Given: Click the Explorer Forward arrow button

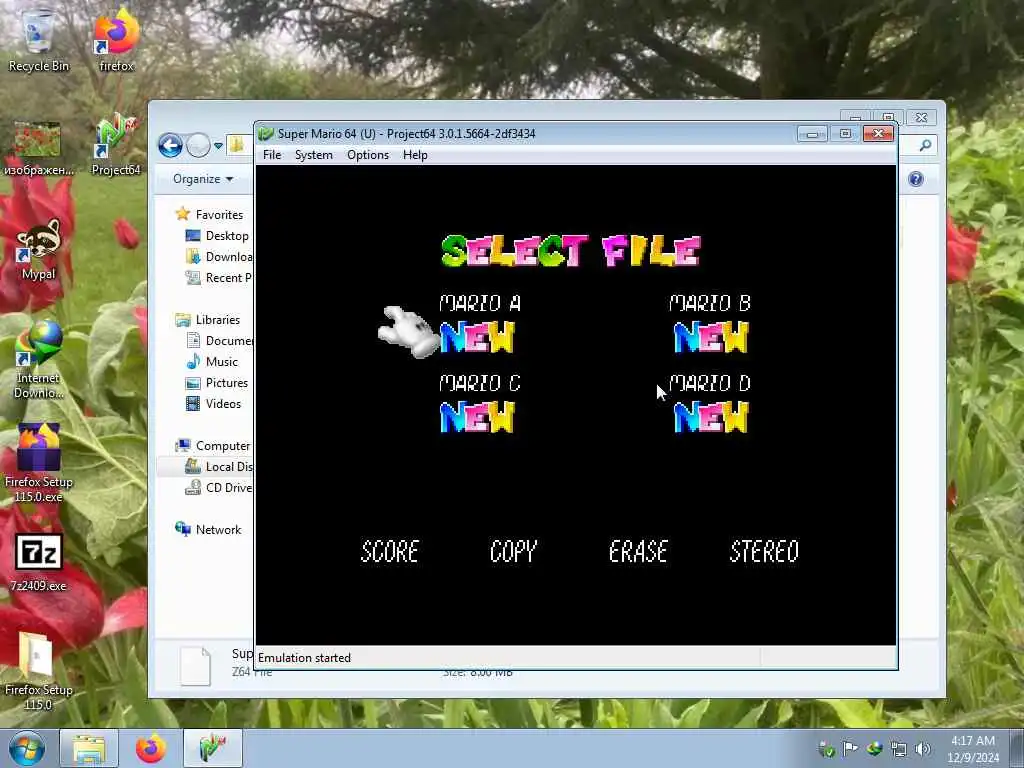Looking at the screenshot, I should pyautogui.click(x=199, y=145).
